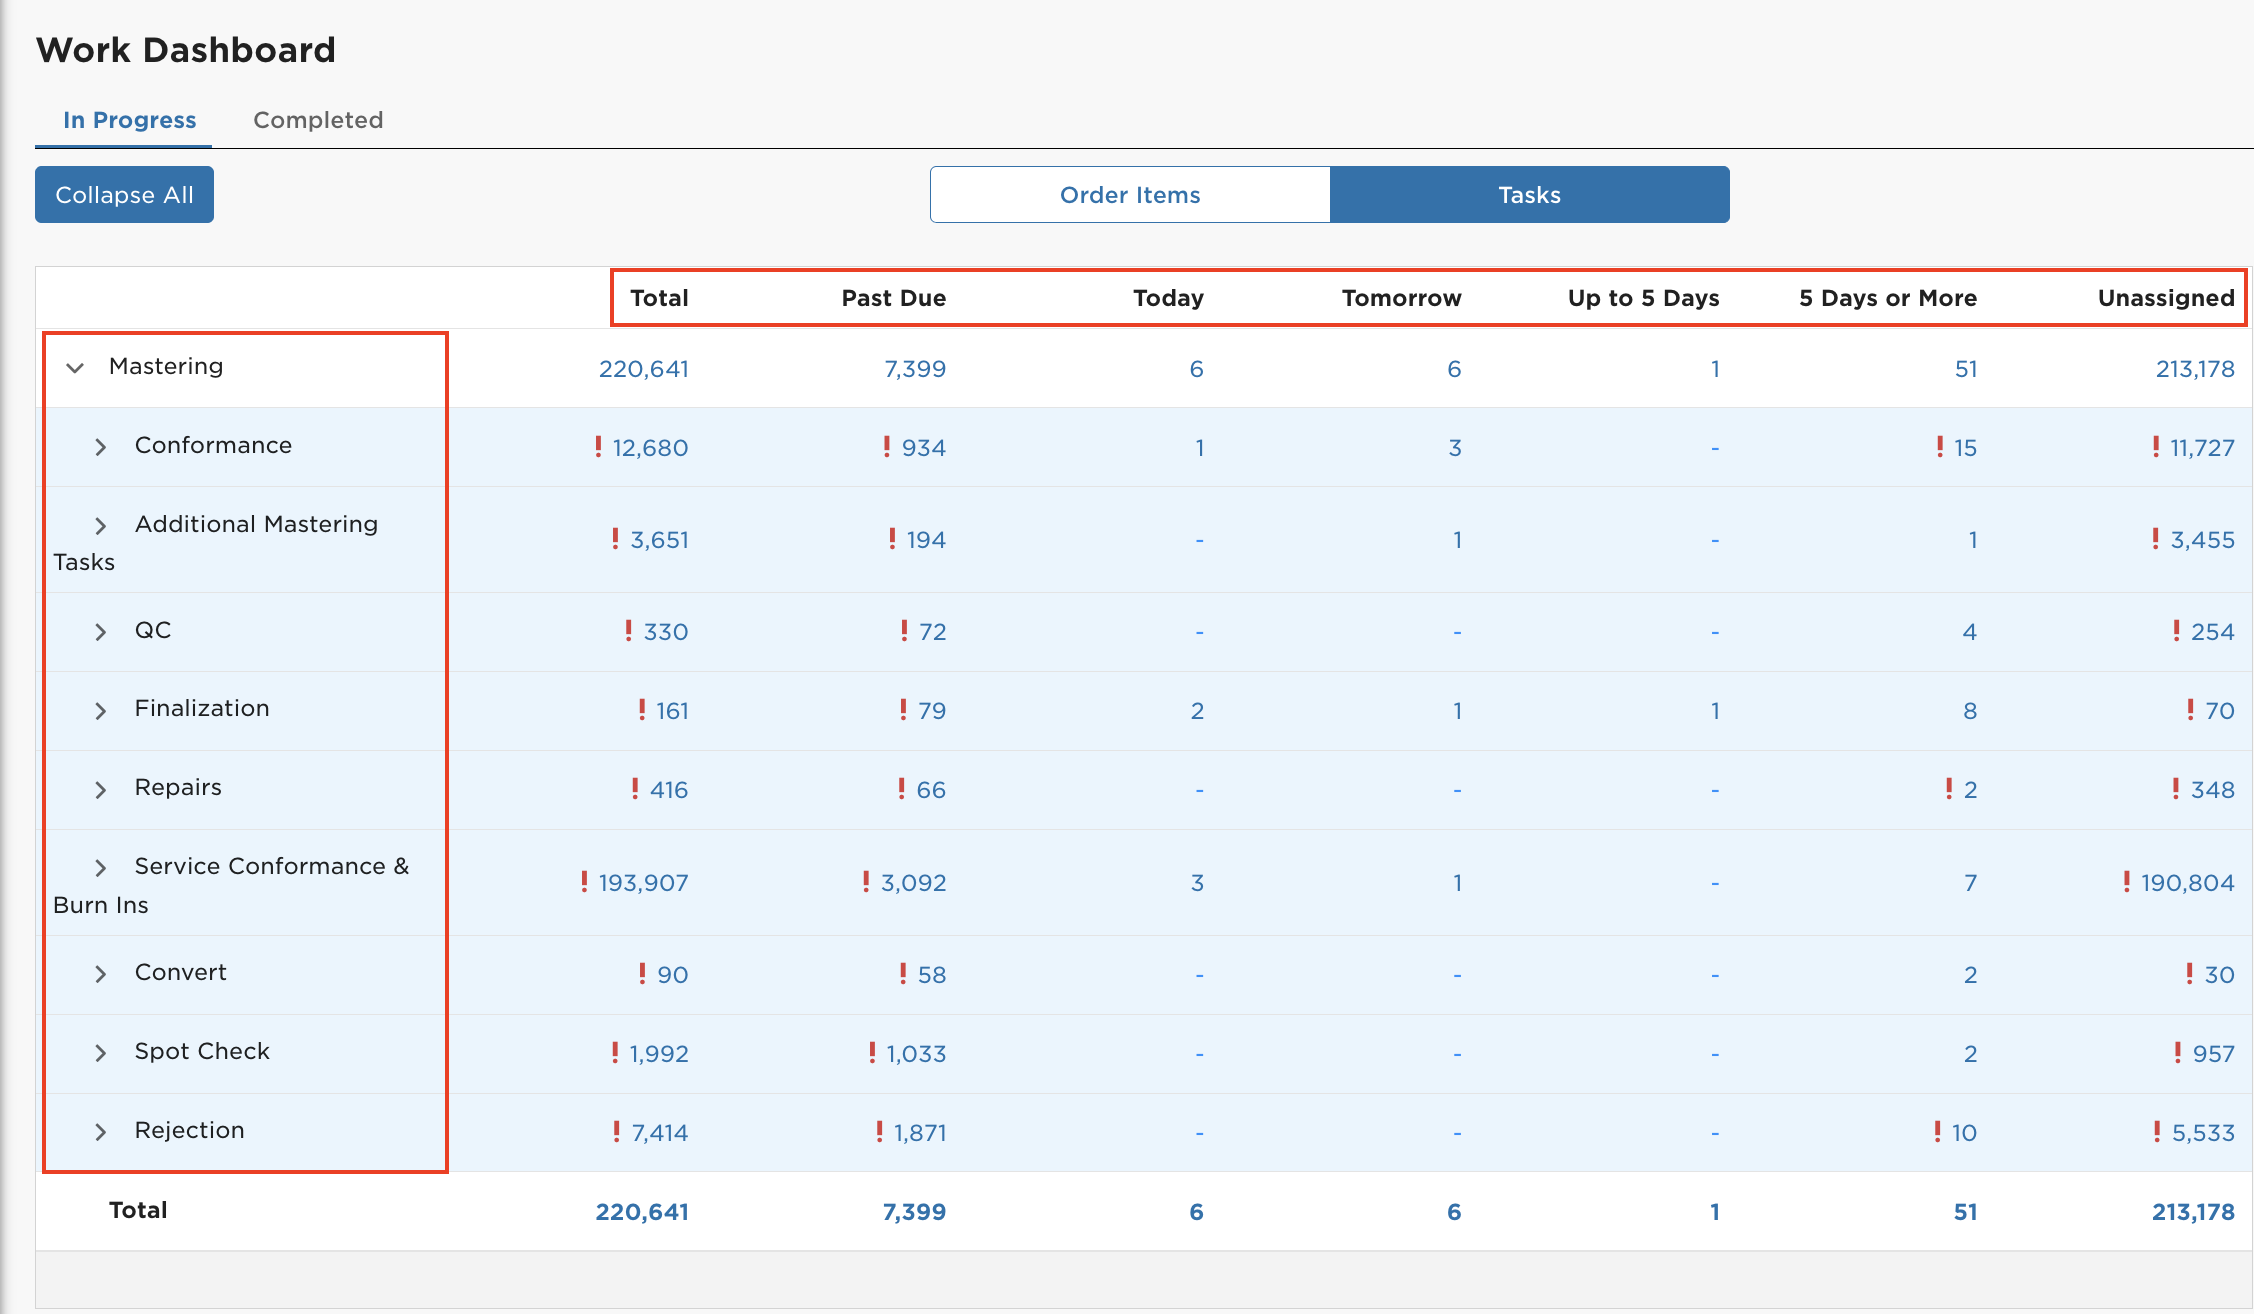Click the Past Due column header

(x=894, y=298)
